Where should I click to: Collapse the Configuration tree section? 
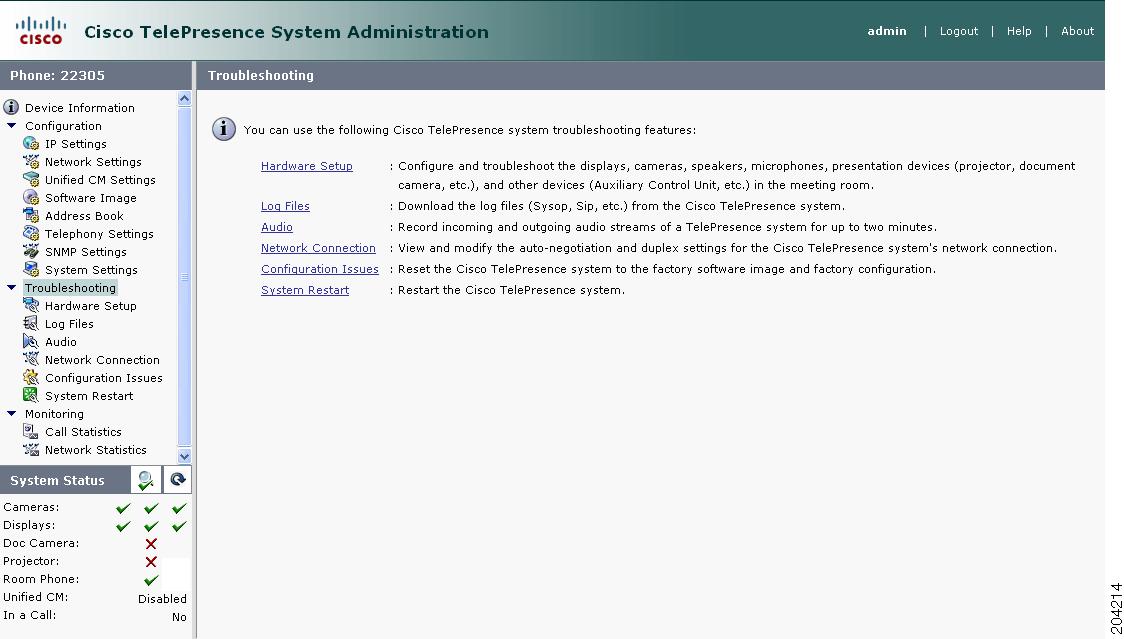tap(11, 126)
